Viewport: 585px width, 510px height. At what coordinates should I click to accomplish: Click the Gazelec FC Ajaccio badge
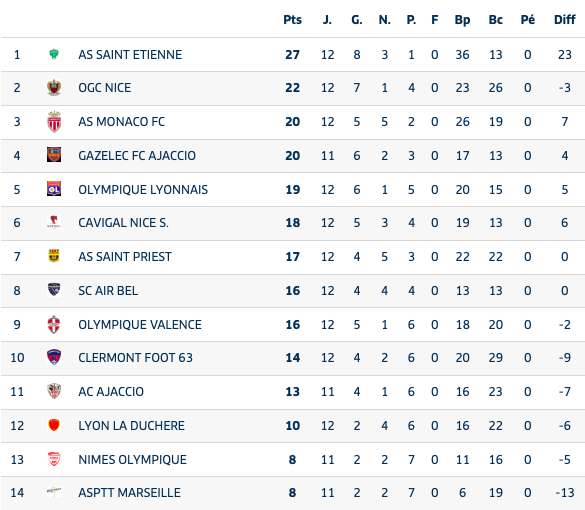[x=54, y=154]
